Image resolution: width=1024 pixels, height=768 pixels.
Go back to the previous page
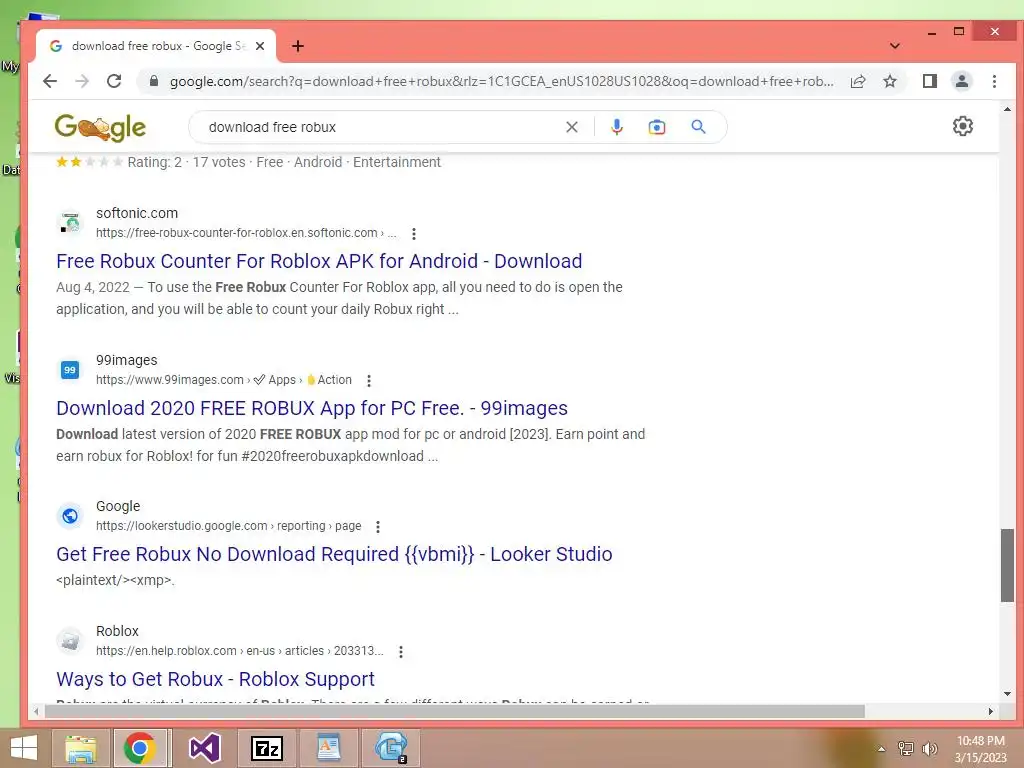pos(50,81)
